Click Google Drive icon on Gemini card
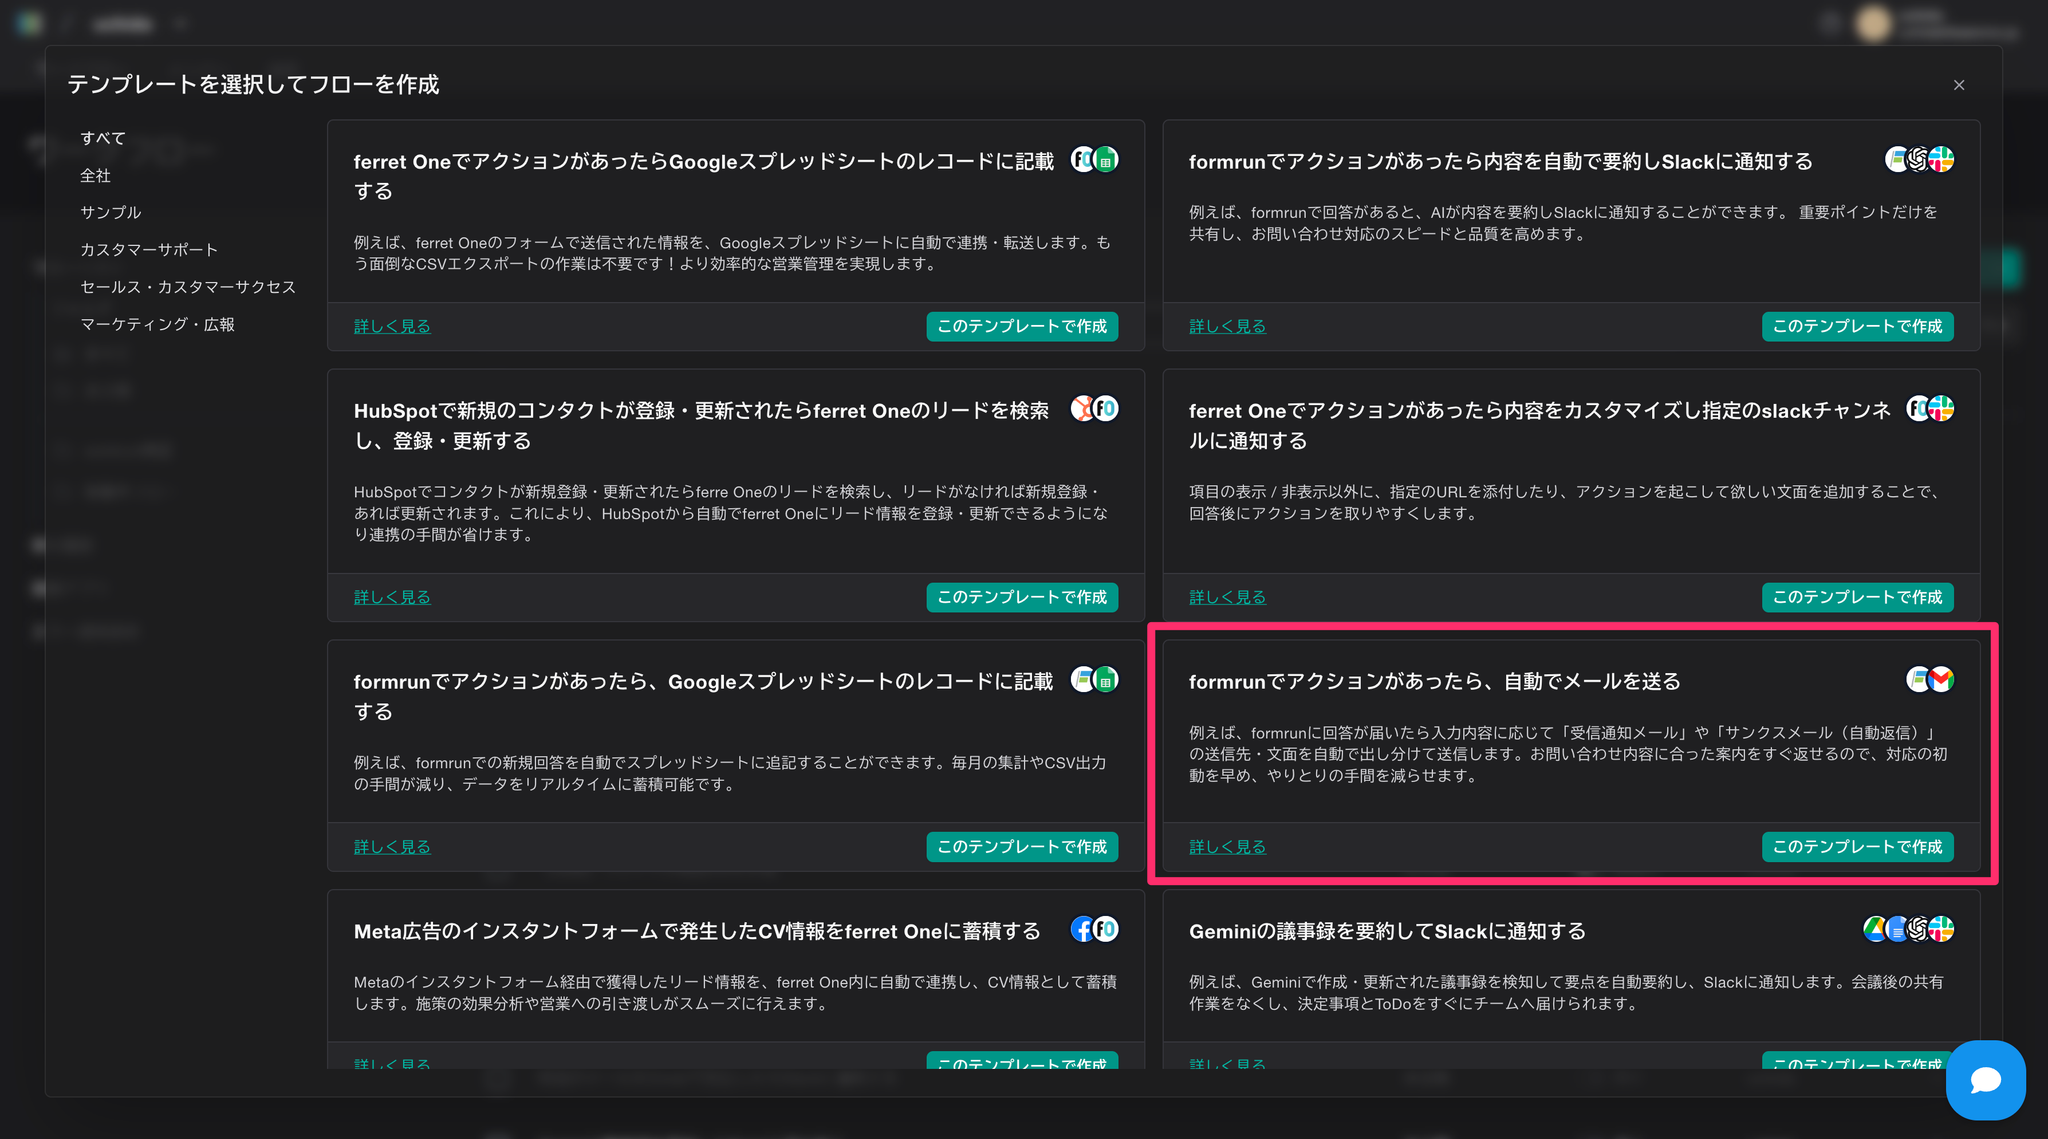Viewport: 2048px width, 1139px height. coord(1874,929)
